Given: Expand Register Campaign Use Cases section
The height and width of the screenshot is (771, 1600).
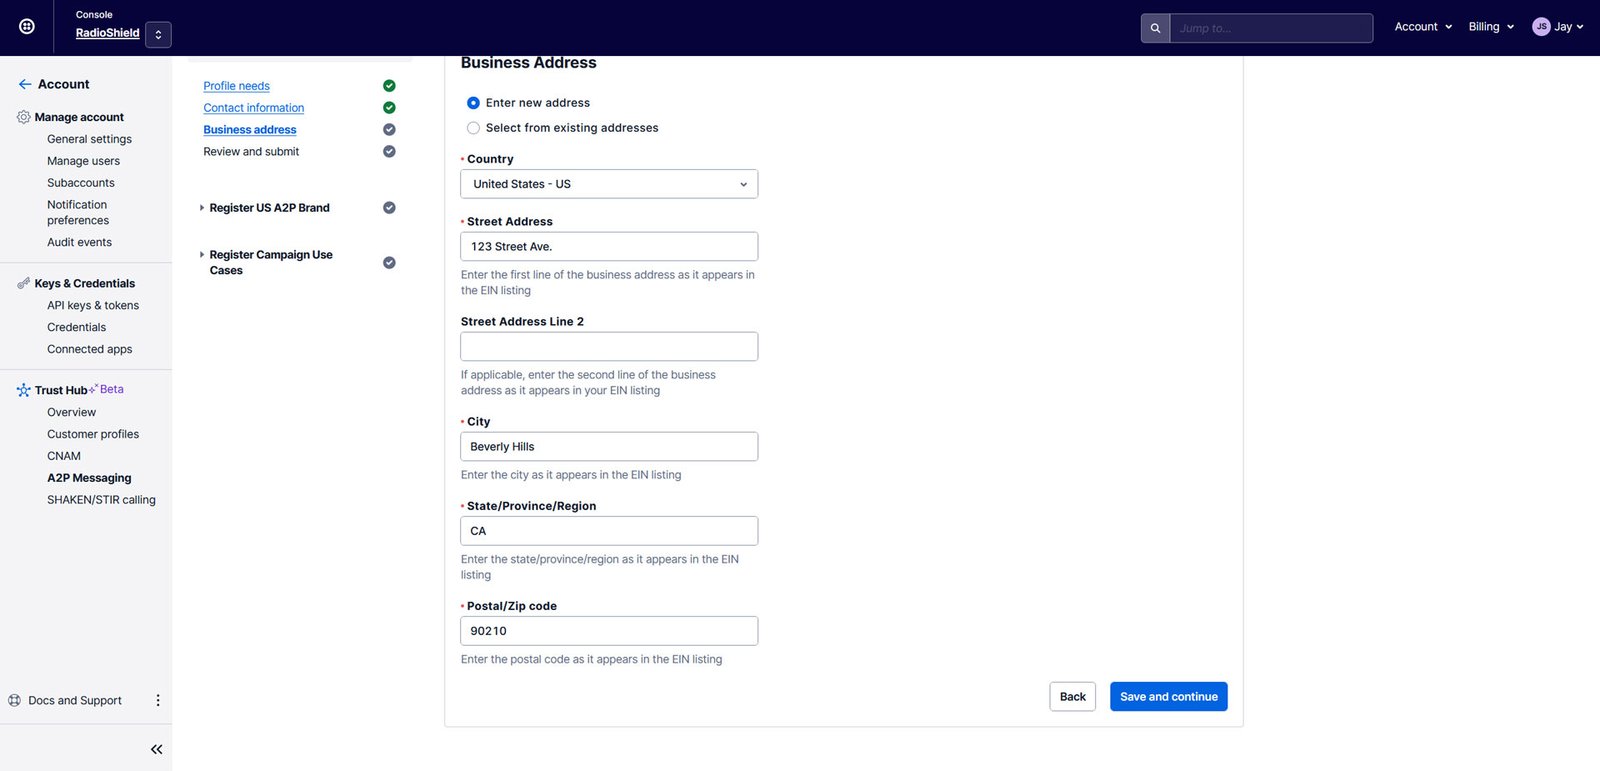Looking at the screenshot, I should pos(266,262).
